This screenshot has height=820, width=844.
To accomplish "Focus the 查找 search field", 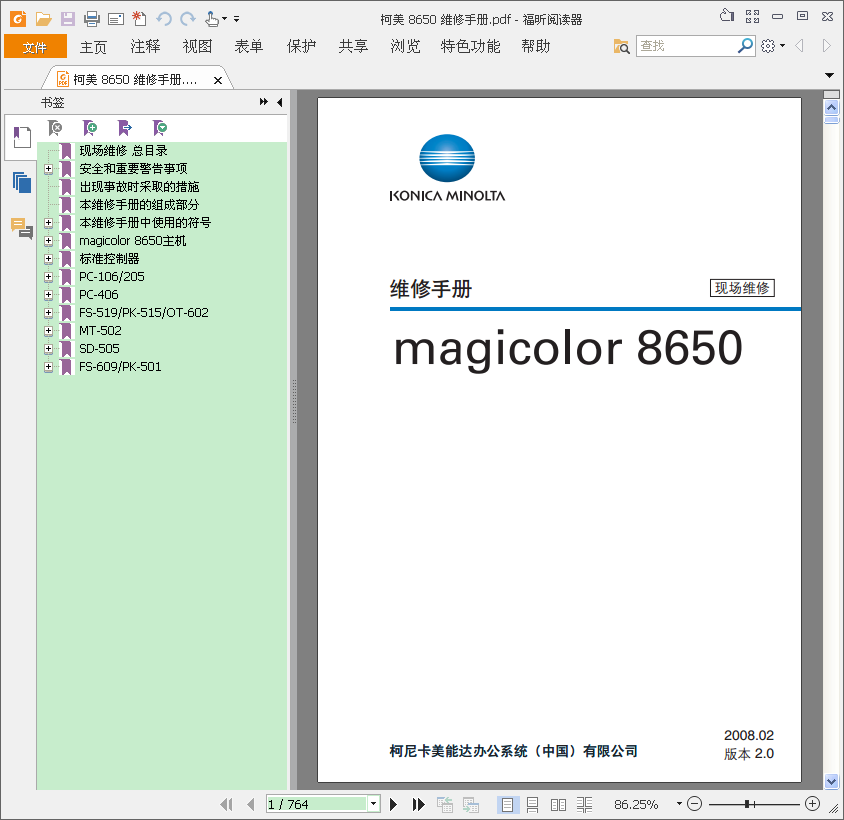I will click(x=686, y=46).
